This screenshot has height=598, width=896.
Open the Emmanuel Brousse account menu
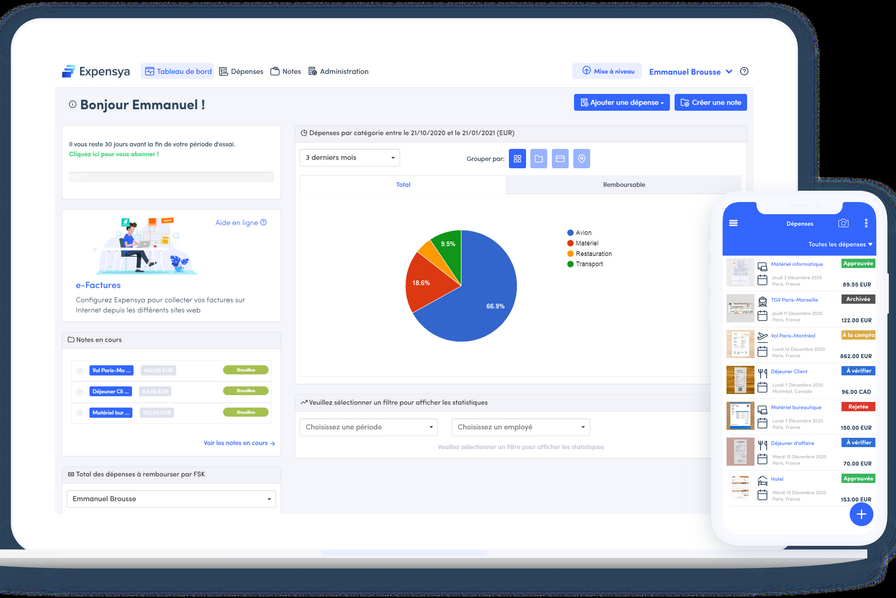tap(690, 72)
